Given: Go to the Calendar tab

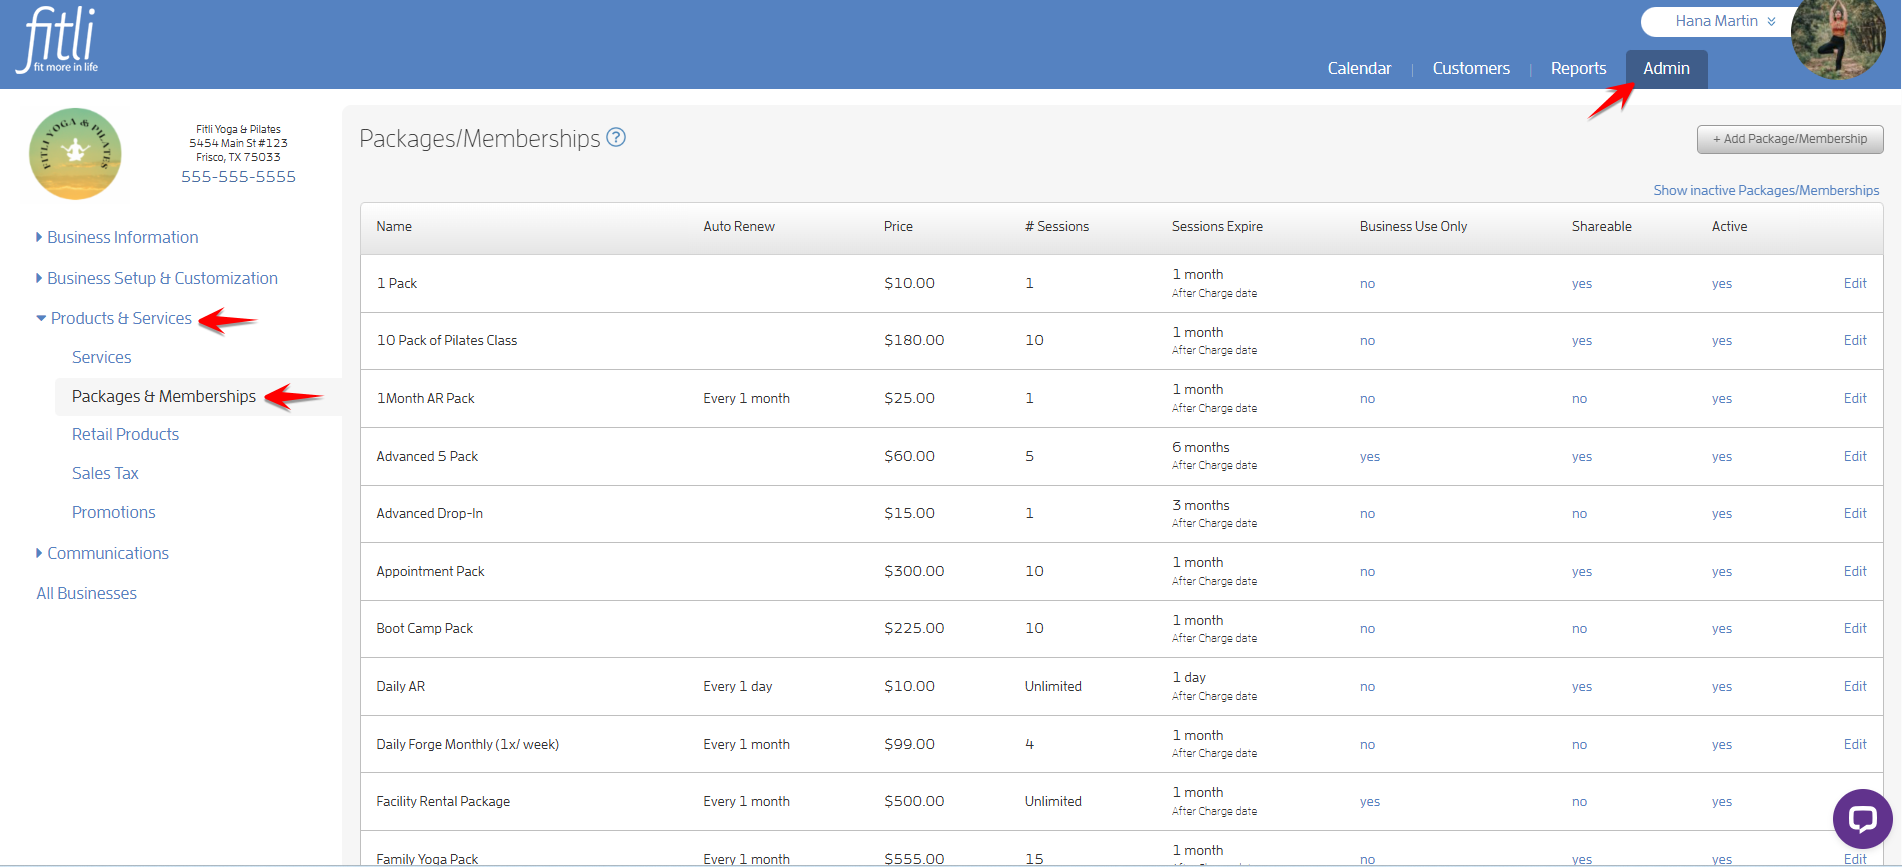Looking at the screenshot, I should 1359,68.
